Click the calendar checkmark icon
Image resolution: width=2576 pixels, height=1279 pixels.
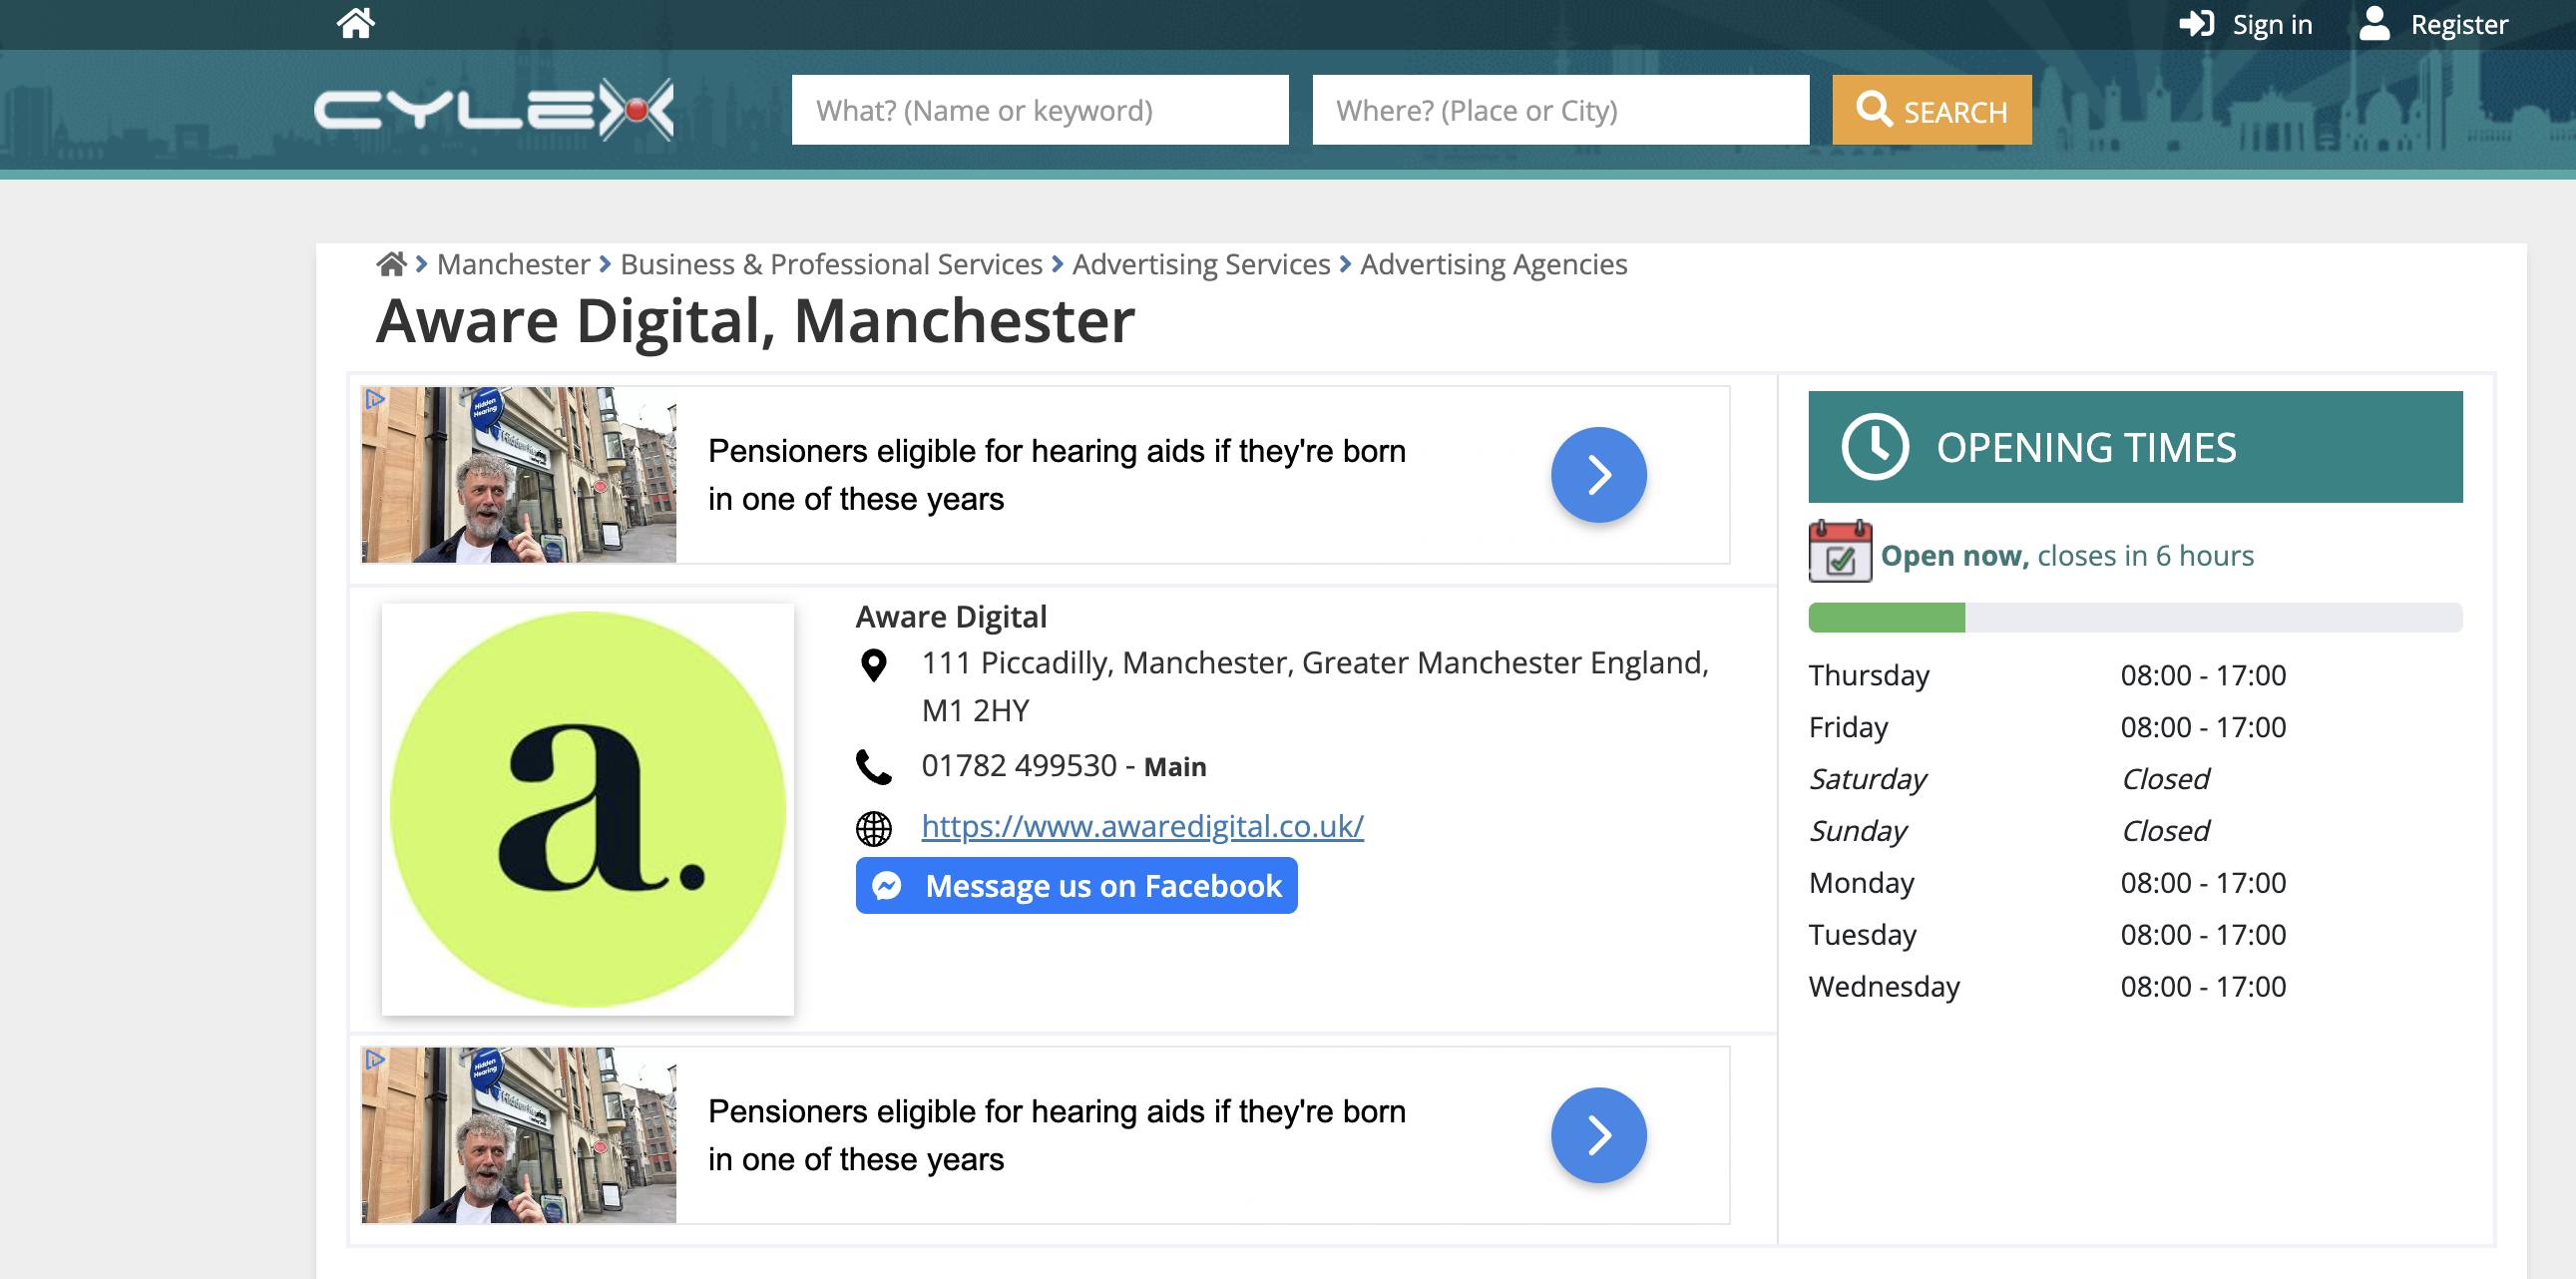[1839, 551]
